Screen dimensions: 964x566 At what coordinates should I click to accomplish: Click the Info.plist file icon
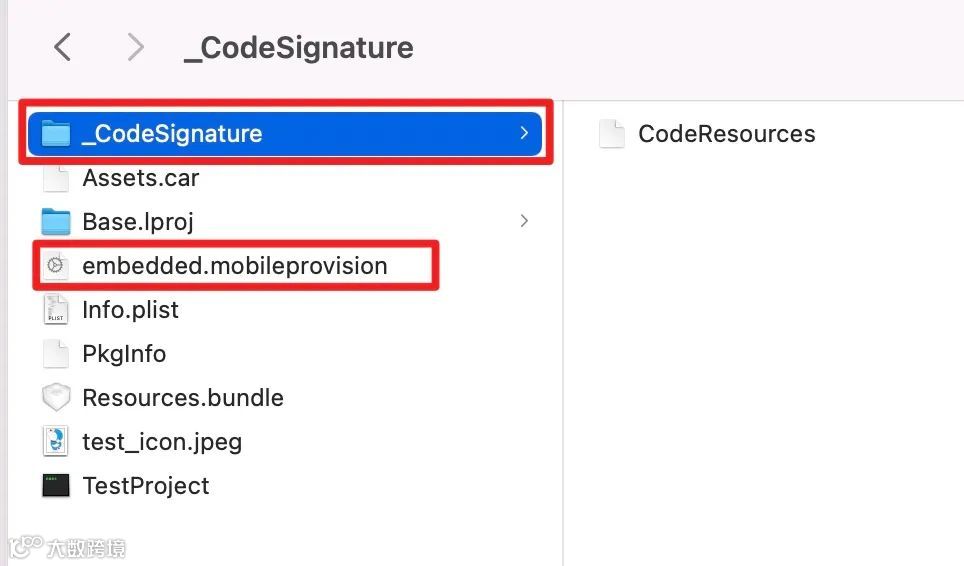point(56,310)
